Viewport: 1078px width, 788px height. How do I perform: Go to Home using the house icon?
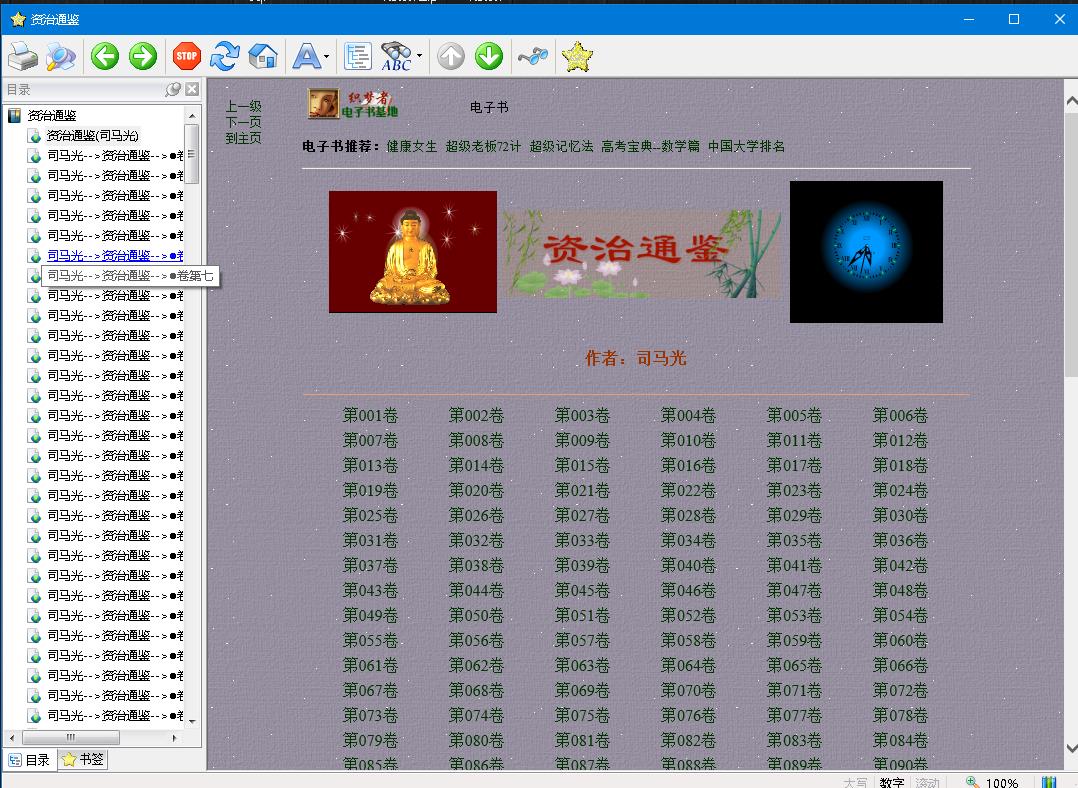click(263, 56)
